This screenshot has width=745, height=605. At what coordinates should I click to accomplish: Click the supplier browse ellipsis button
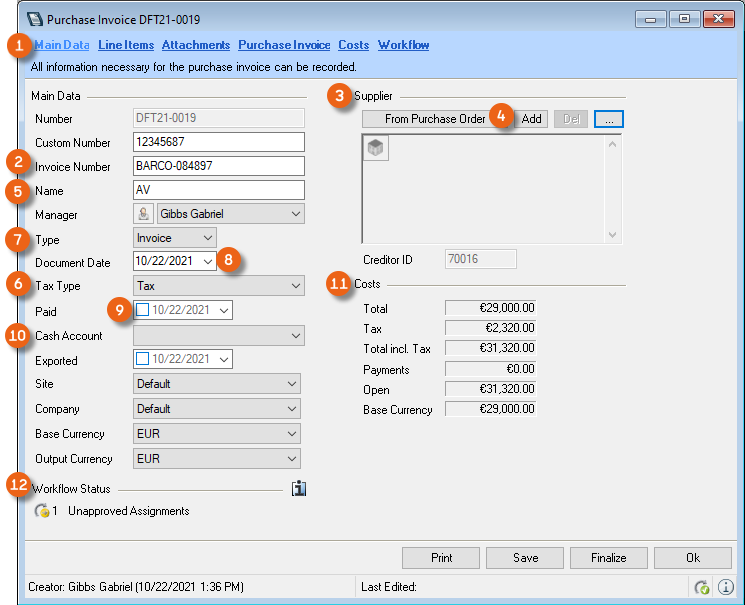pyautogui.click(x=609, y=118)
